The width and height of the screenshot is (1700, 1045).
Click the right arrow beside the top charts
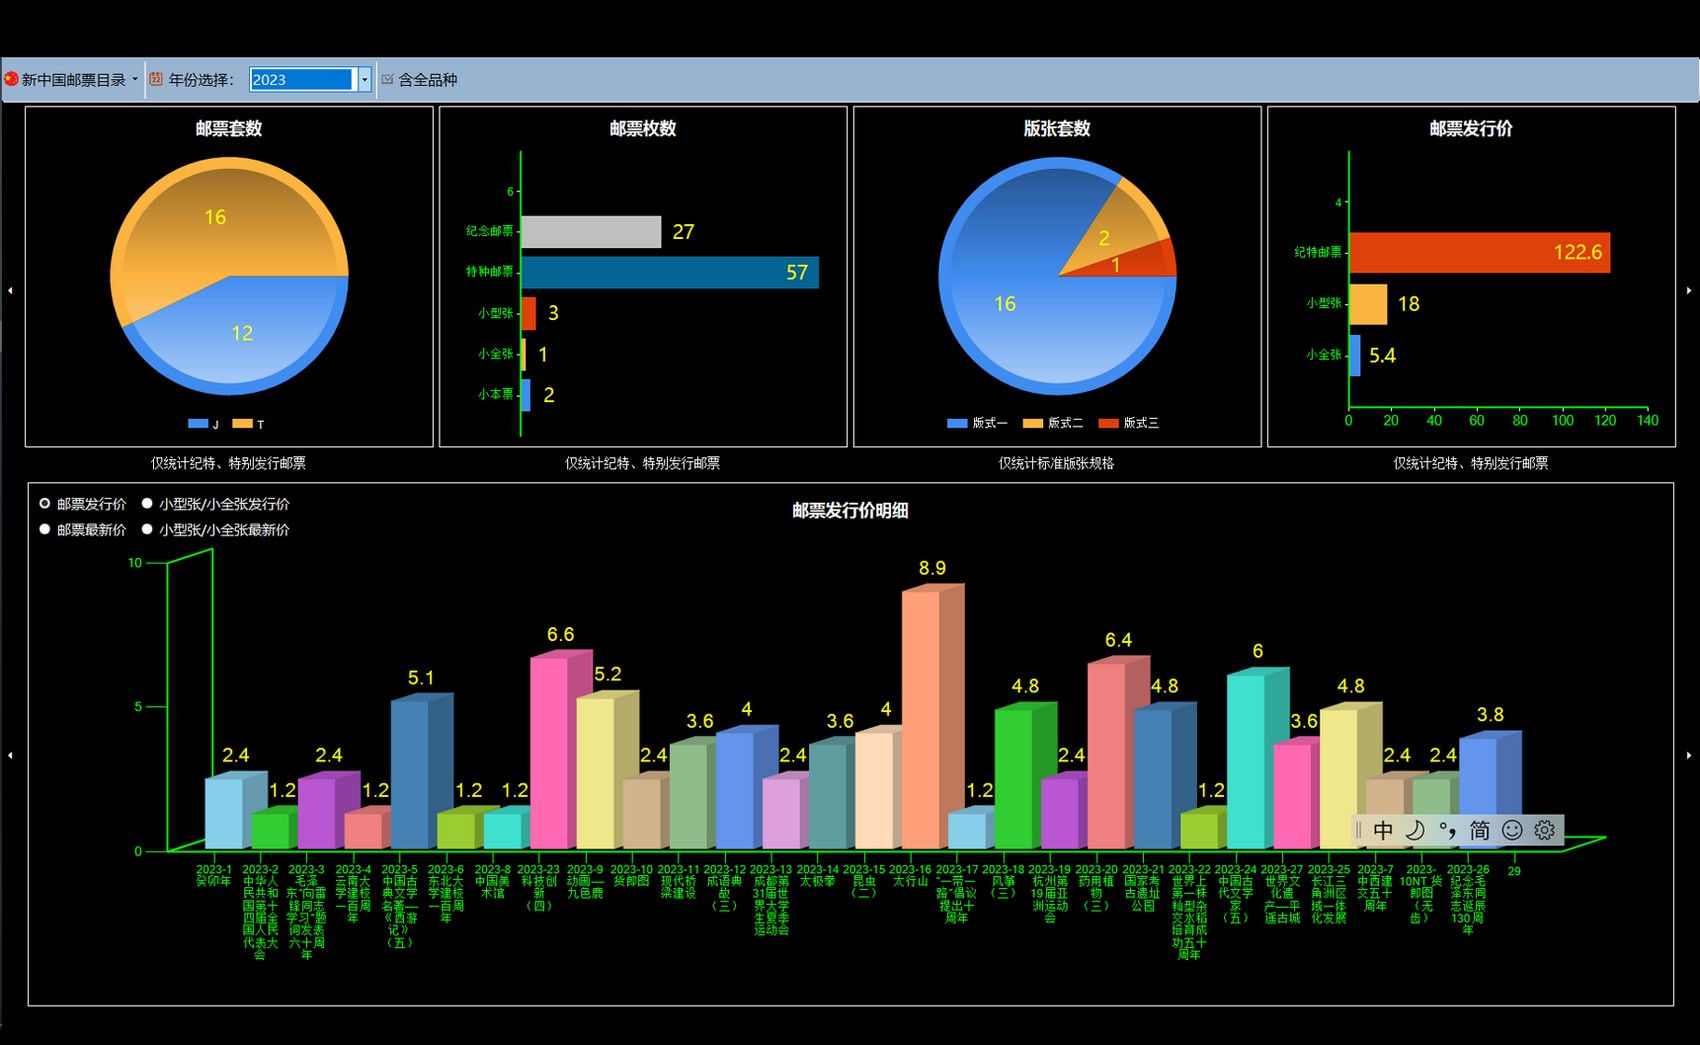(1689, 290)
